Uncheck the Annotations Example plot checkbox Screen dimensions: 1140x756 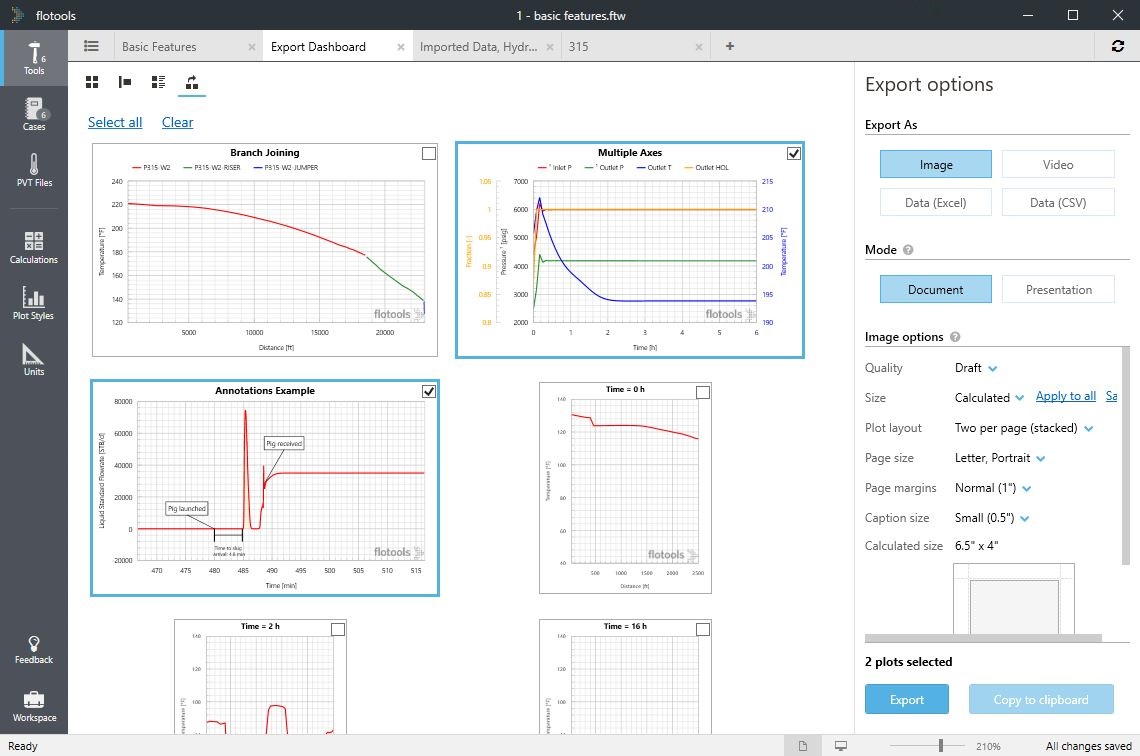[429, 391]
